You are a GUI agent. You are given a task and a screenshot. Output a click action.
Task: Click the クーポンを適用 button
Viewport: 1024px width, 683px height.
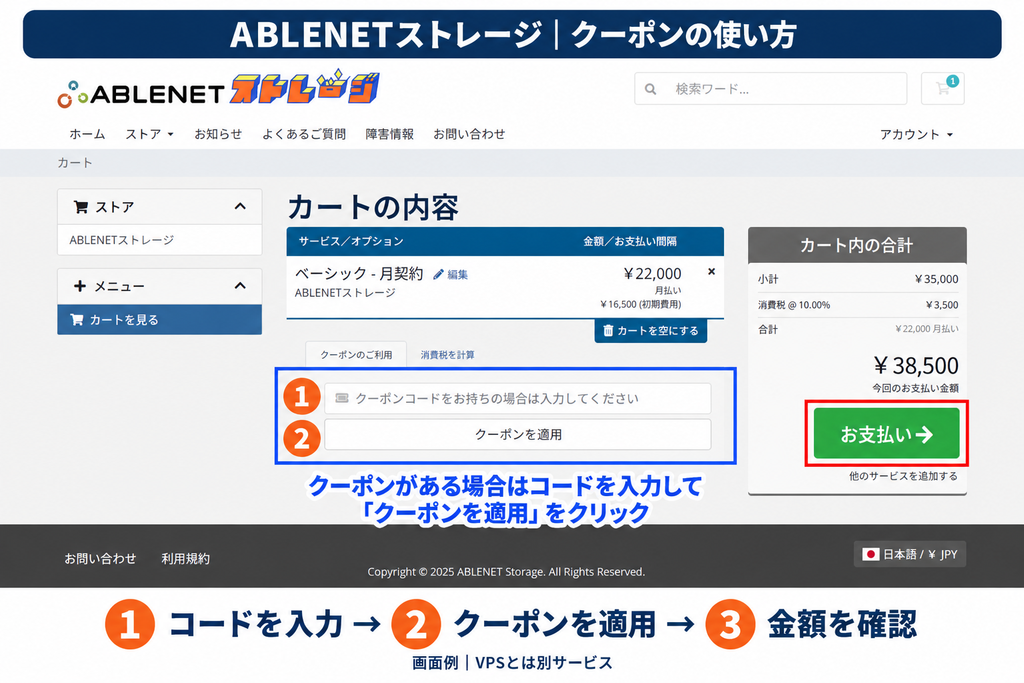[517, 434]
